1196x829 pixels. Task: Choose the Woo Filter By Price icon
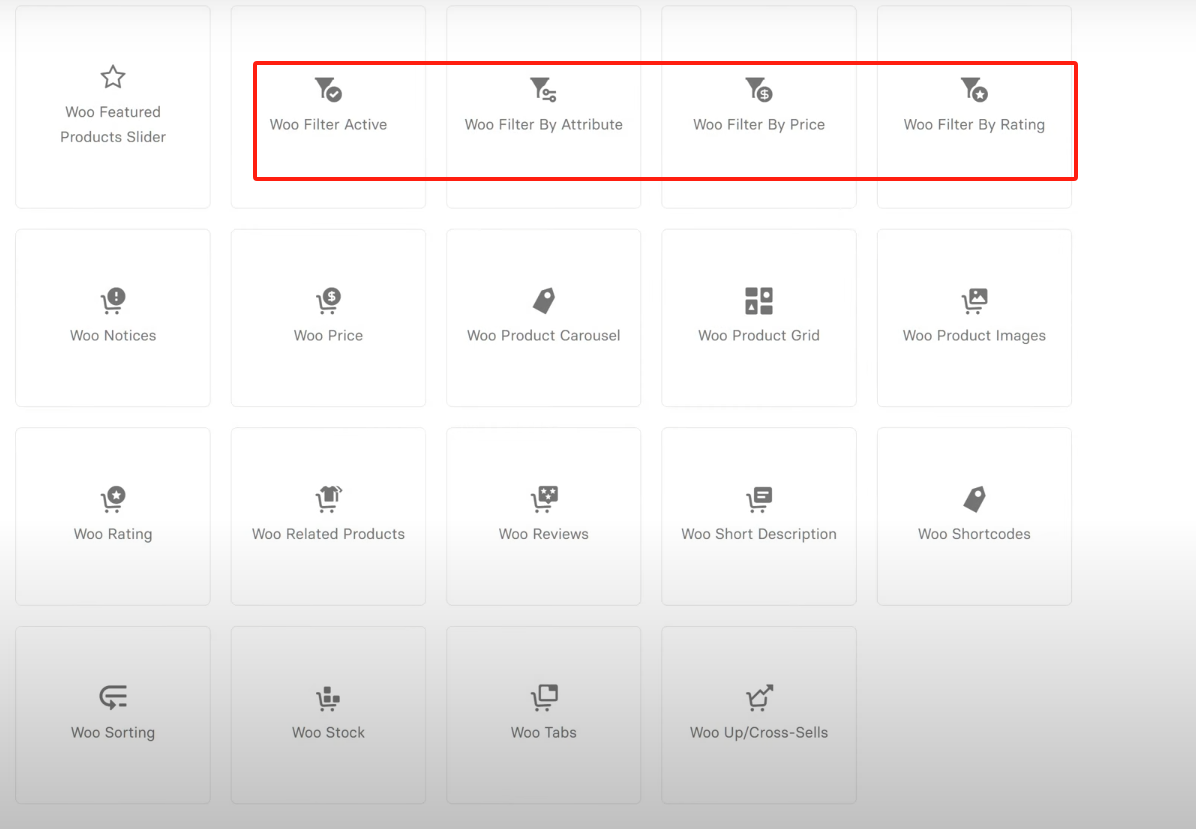point(759,89)
